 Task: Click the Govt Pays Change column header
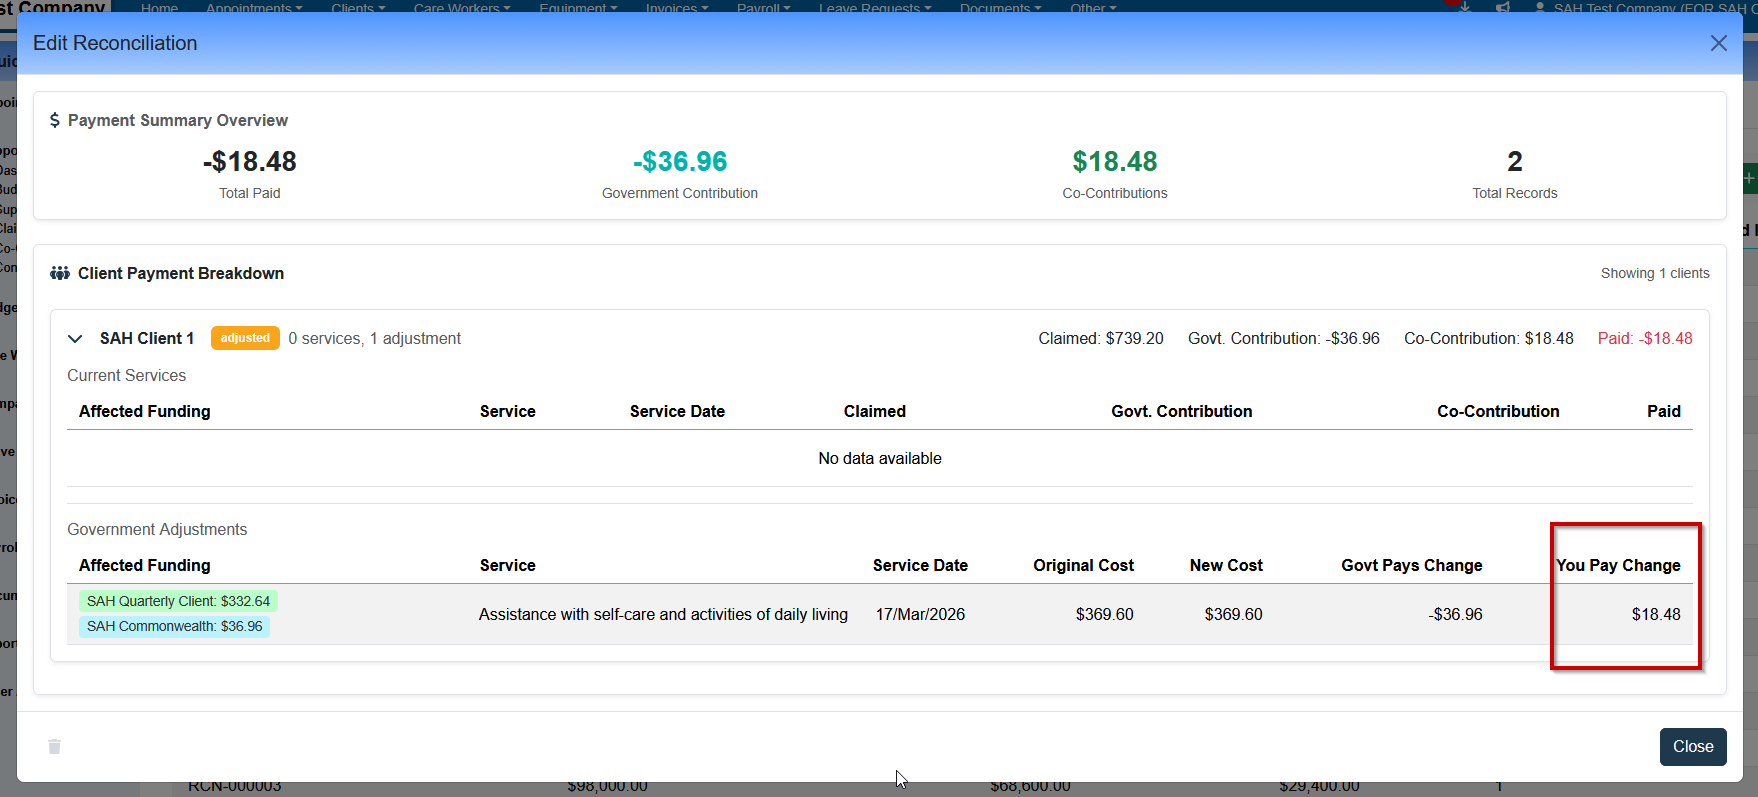pyautogui.click(x=1412, y=565)
